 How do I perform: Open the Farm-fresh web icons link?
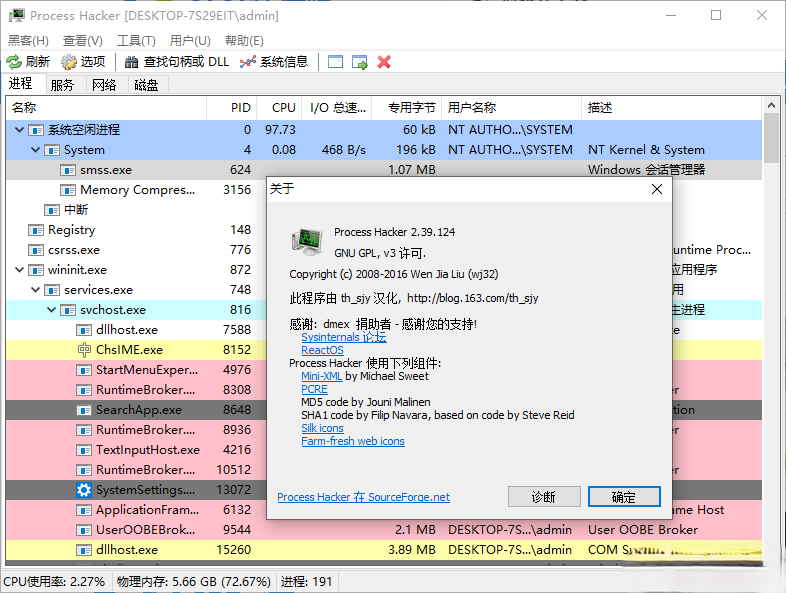tap(353, 441)
